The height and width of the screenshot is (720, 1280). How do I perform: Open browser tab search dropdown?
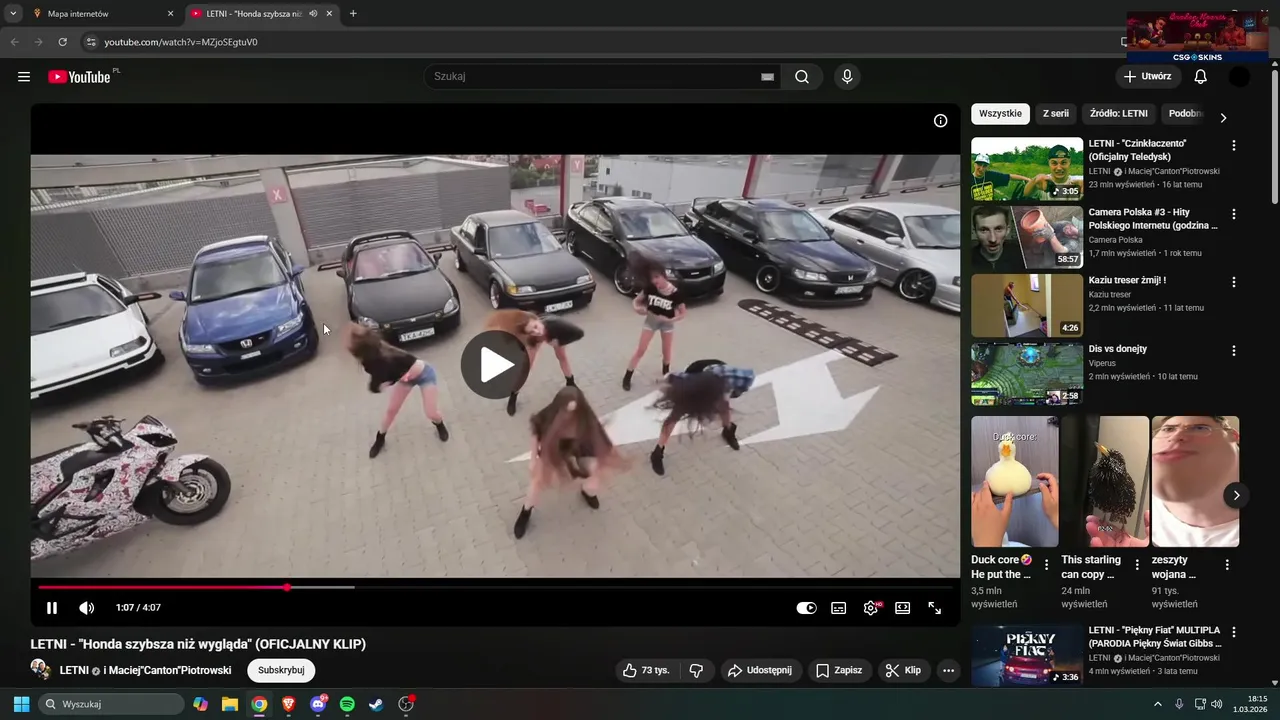tap(13, 14)
